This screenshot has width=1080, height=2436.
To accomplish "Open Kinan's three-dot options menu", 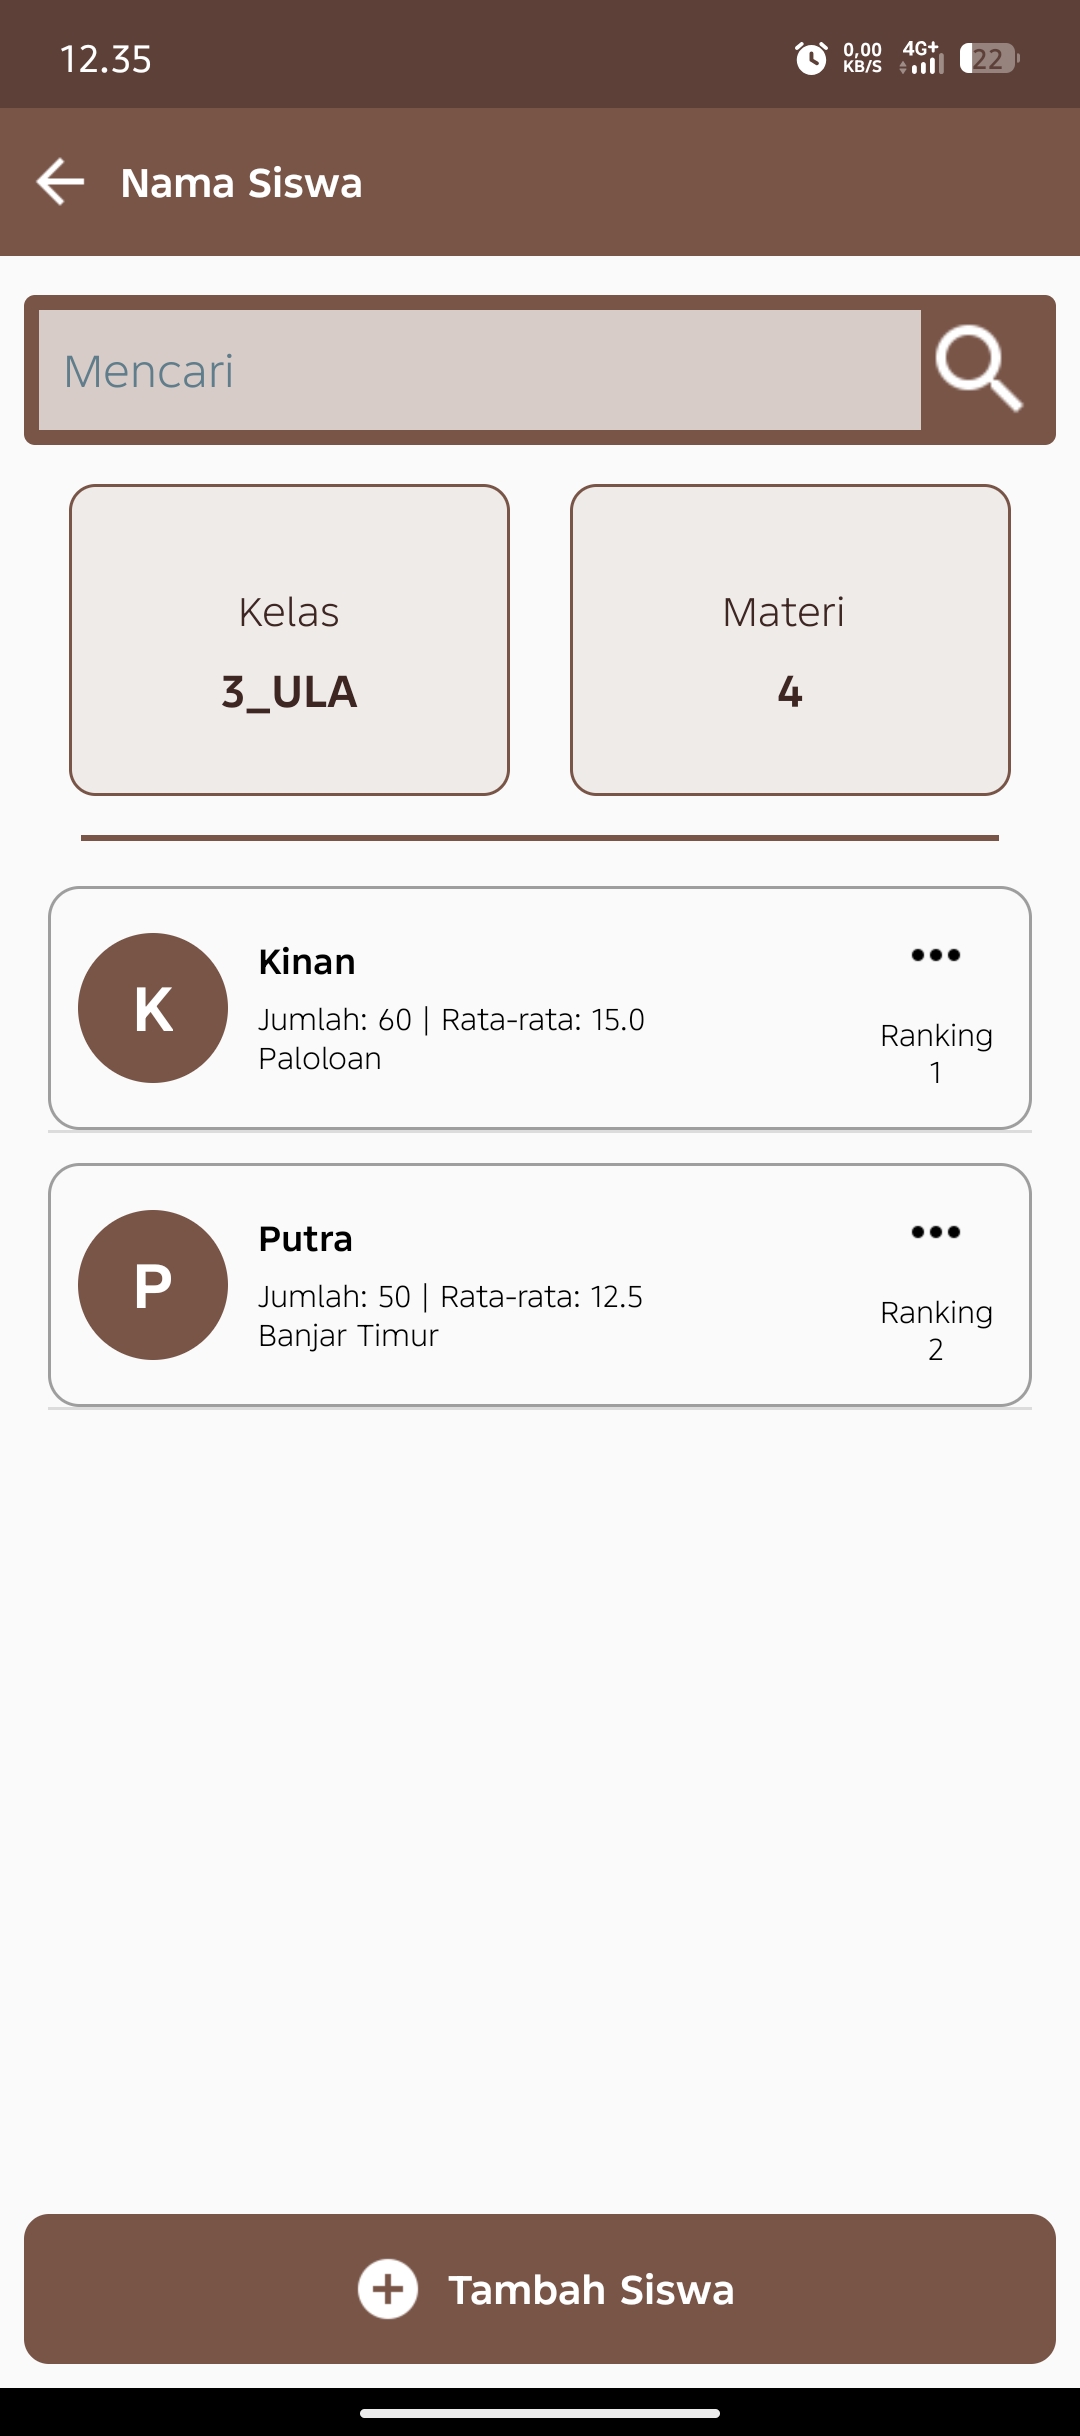I will 935,956.
